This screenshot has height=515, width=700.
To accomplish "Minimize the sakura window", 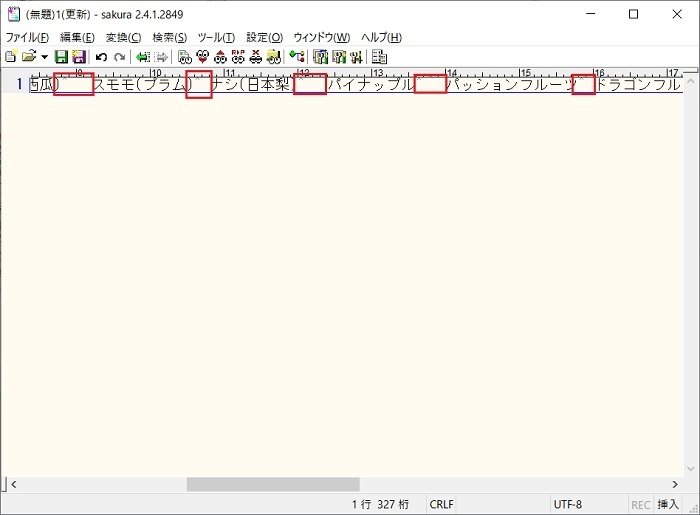I will (x=591, y=14).
